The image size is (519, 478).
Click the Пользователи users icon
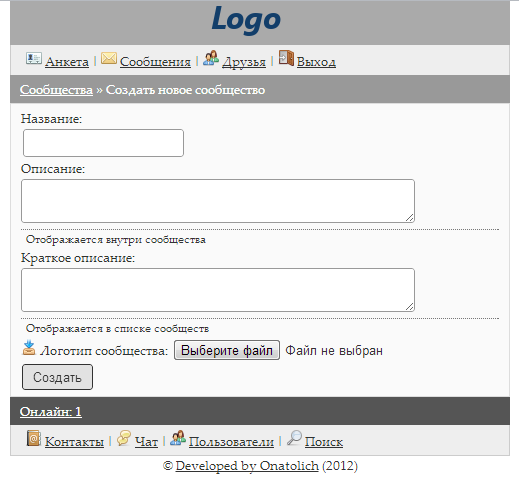click(178, 438)
